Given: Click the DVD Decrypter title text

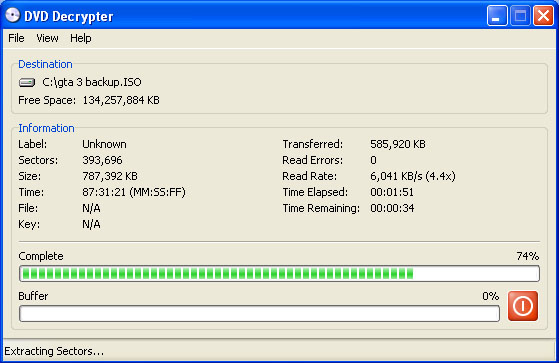Looking at the screenshot, I should pyautogui.click(x=68, y=16).
